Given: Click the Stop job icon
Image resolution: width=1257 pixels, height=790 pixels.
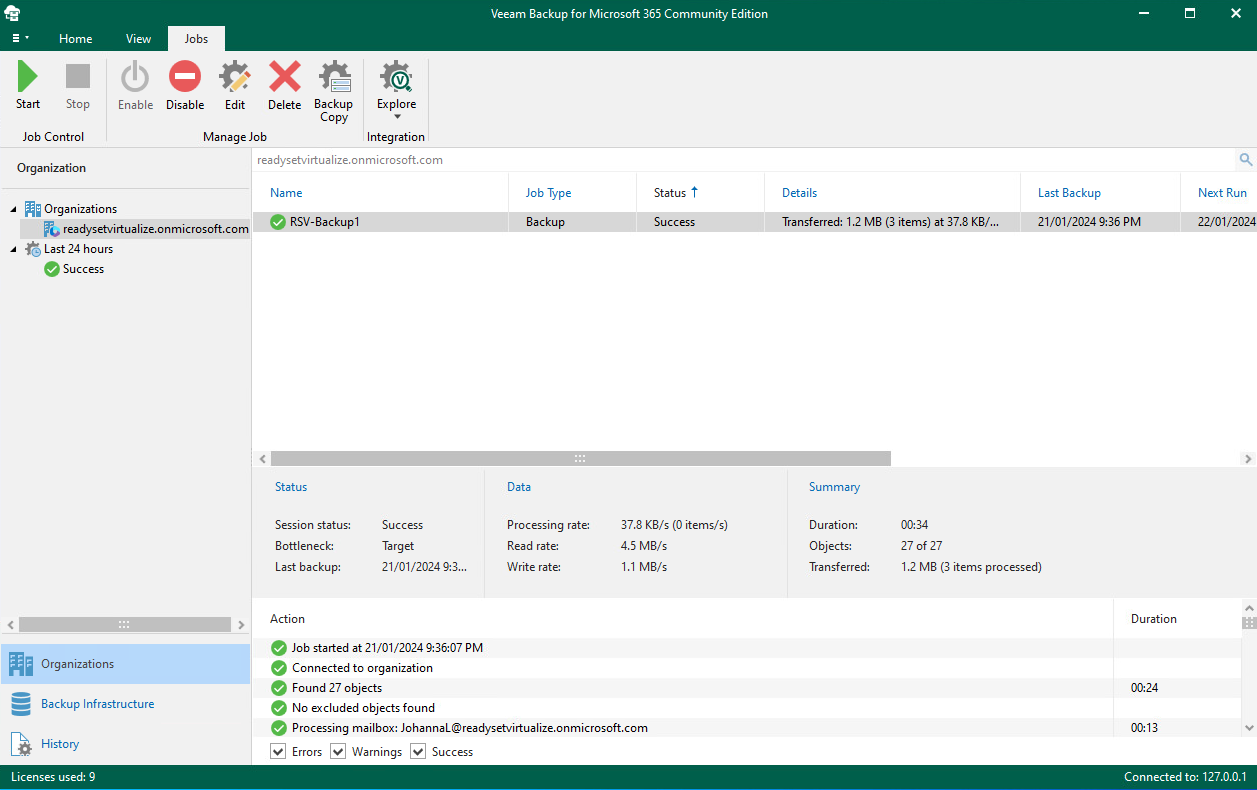Looking at the screenshot, I should coord(78,77).
